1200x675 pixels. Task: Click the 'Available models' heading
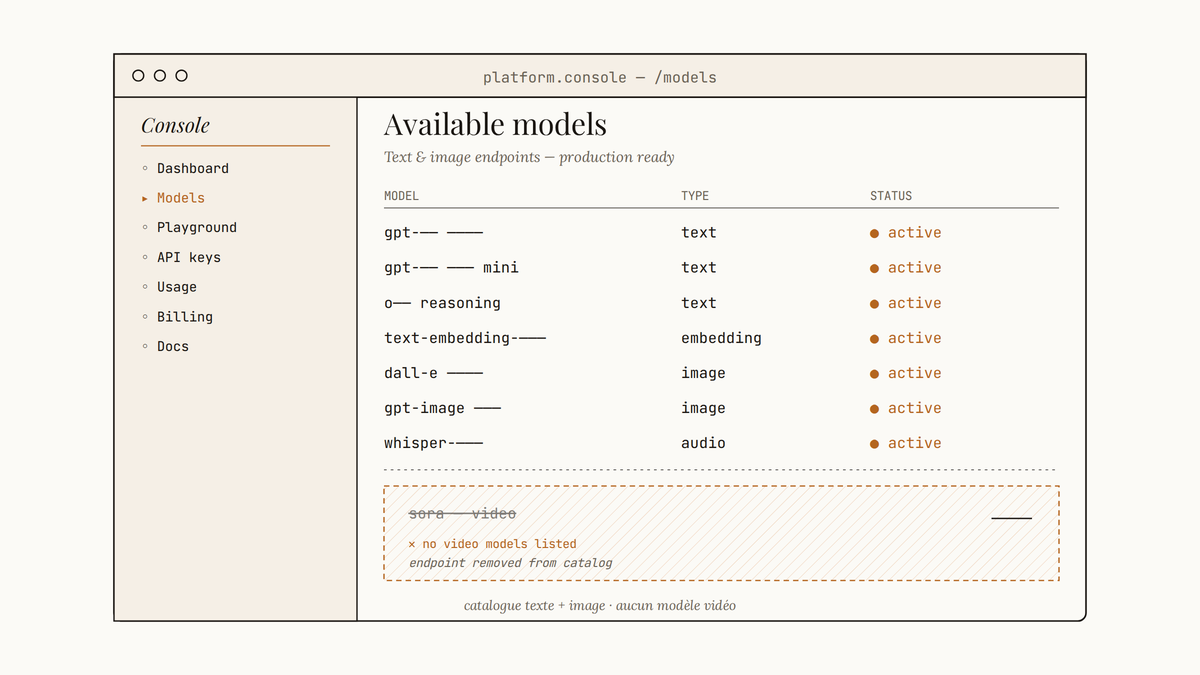[x=495, y=124]
